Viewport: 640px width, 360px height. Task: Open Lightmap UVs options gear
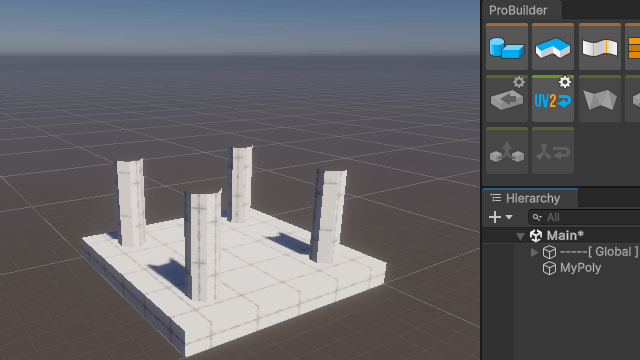point(565,82)
